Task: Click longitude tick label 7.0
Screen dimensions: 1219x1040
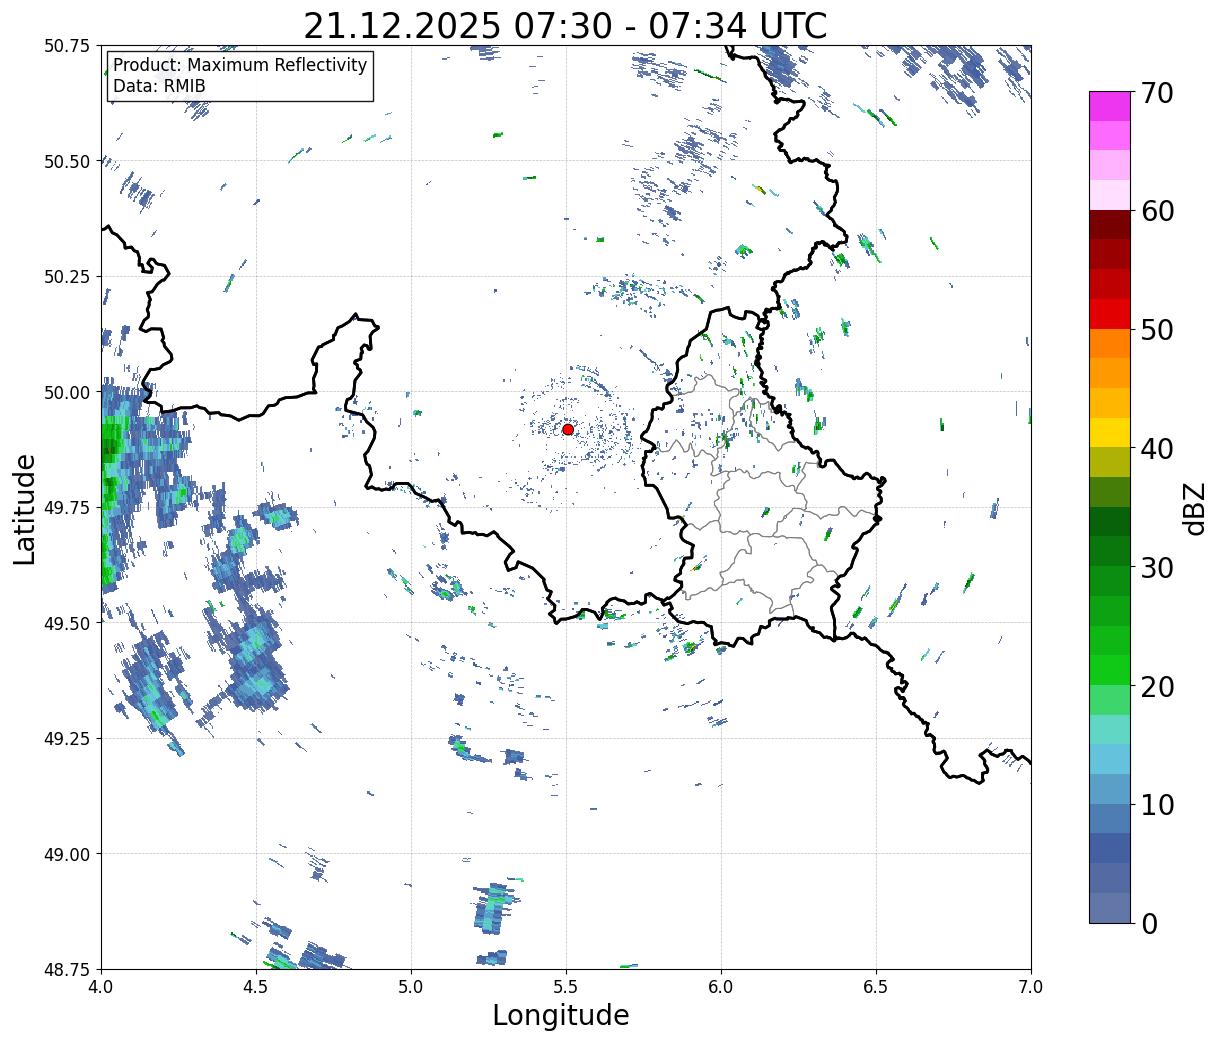Action: (1031, 987)
